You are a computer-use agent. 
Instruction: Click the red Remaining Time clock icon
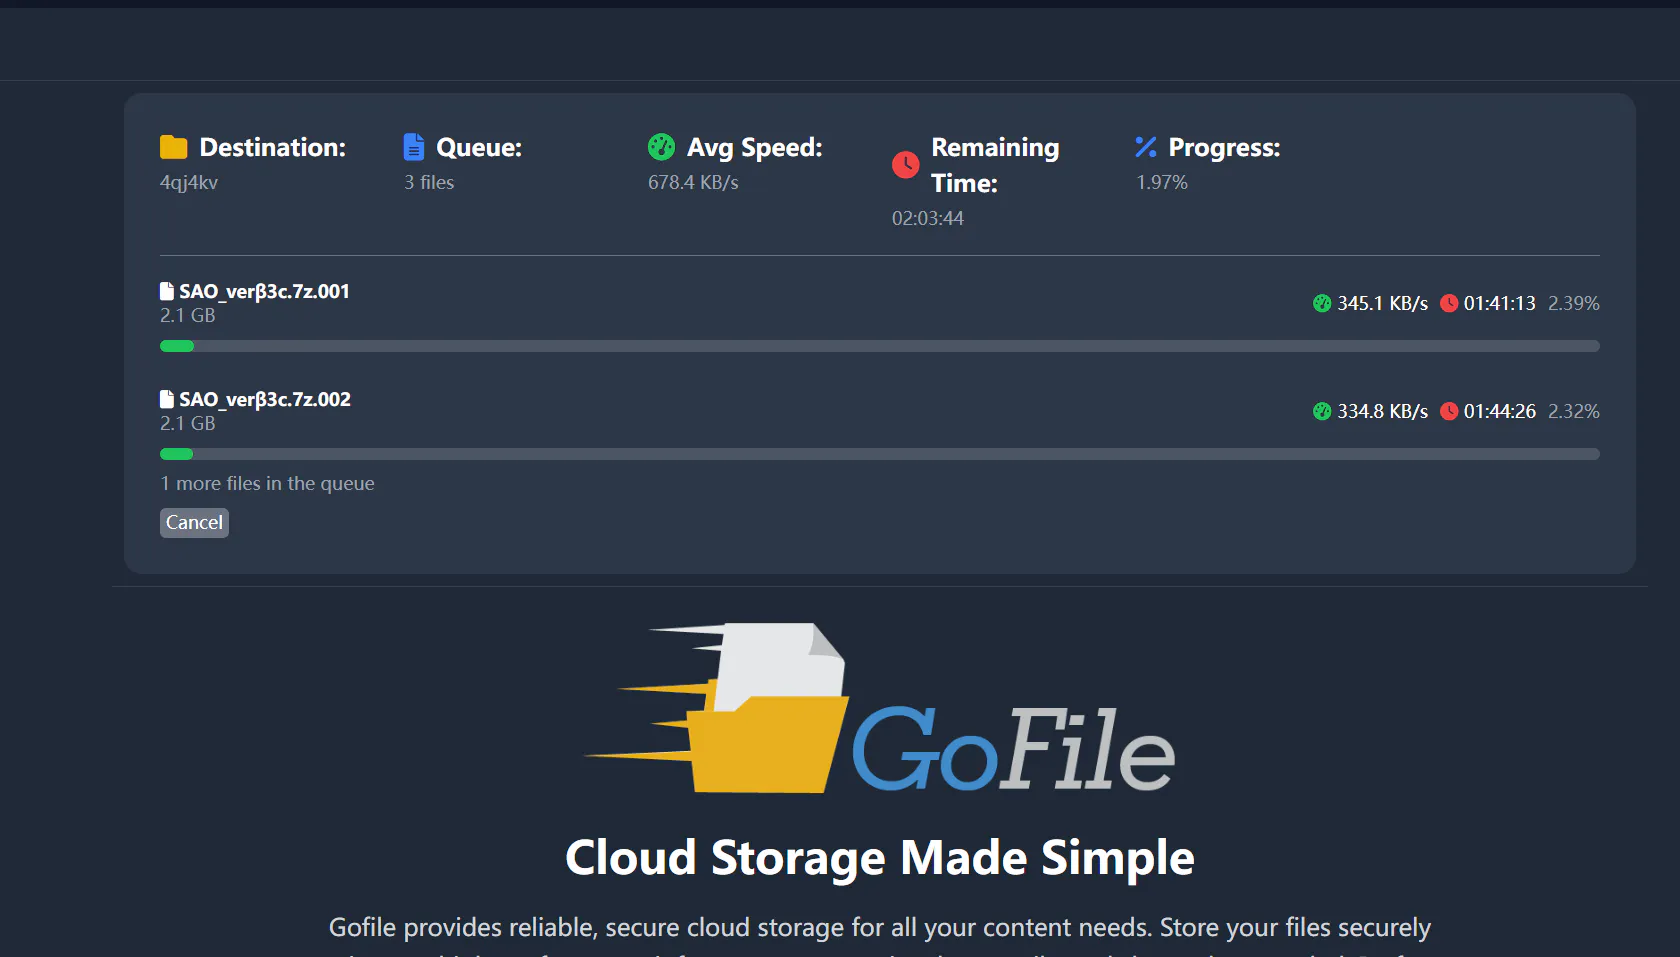[905, 165]
